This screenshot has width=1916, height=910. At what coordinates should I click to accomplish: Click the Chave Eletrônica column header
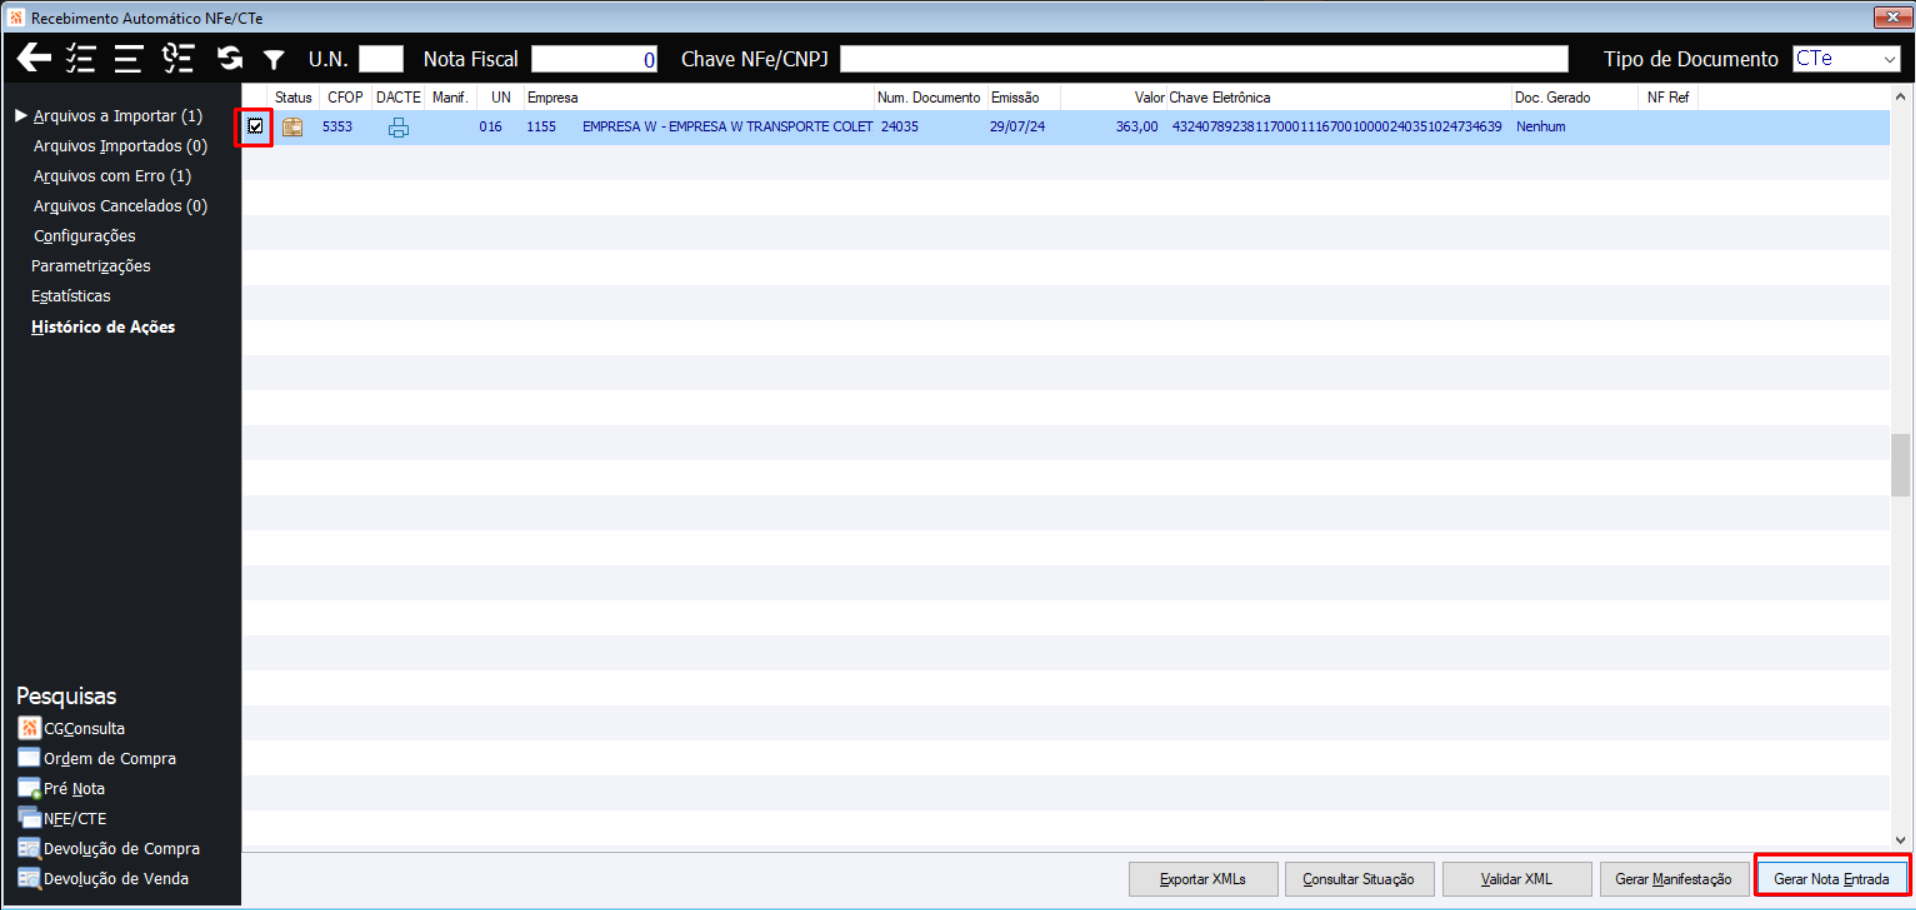[x=1339, y=97]
